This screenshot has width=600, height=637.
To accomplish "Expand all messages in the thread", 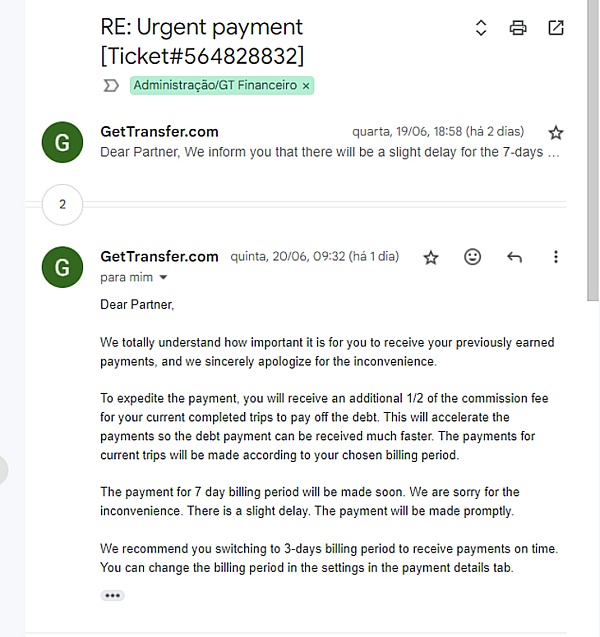I will coord(481,28).
